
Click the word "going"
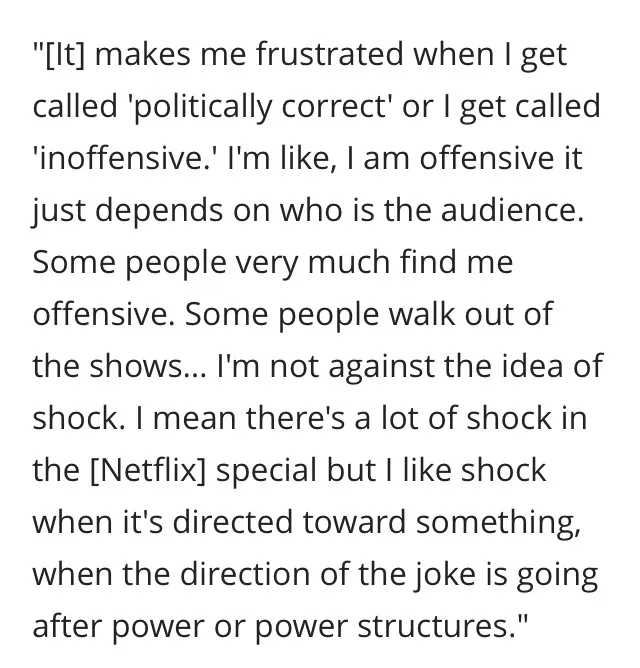click(x=557, y=576)
